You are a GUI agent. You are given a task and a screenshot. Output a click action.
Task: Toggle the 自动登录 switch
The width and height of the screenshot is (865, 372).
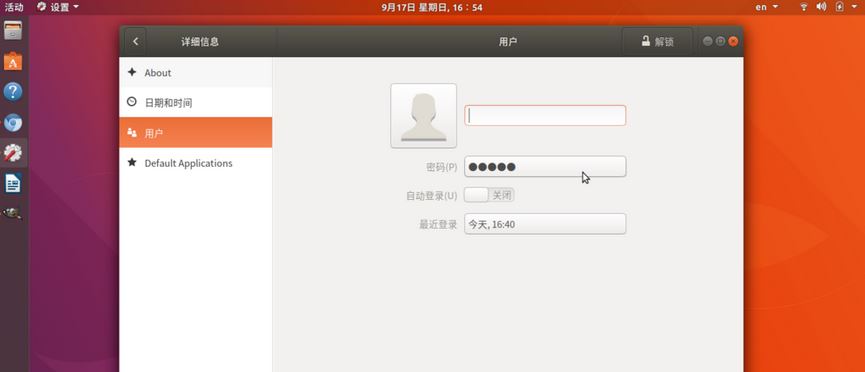[x=489, y=195]
